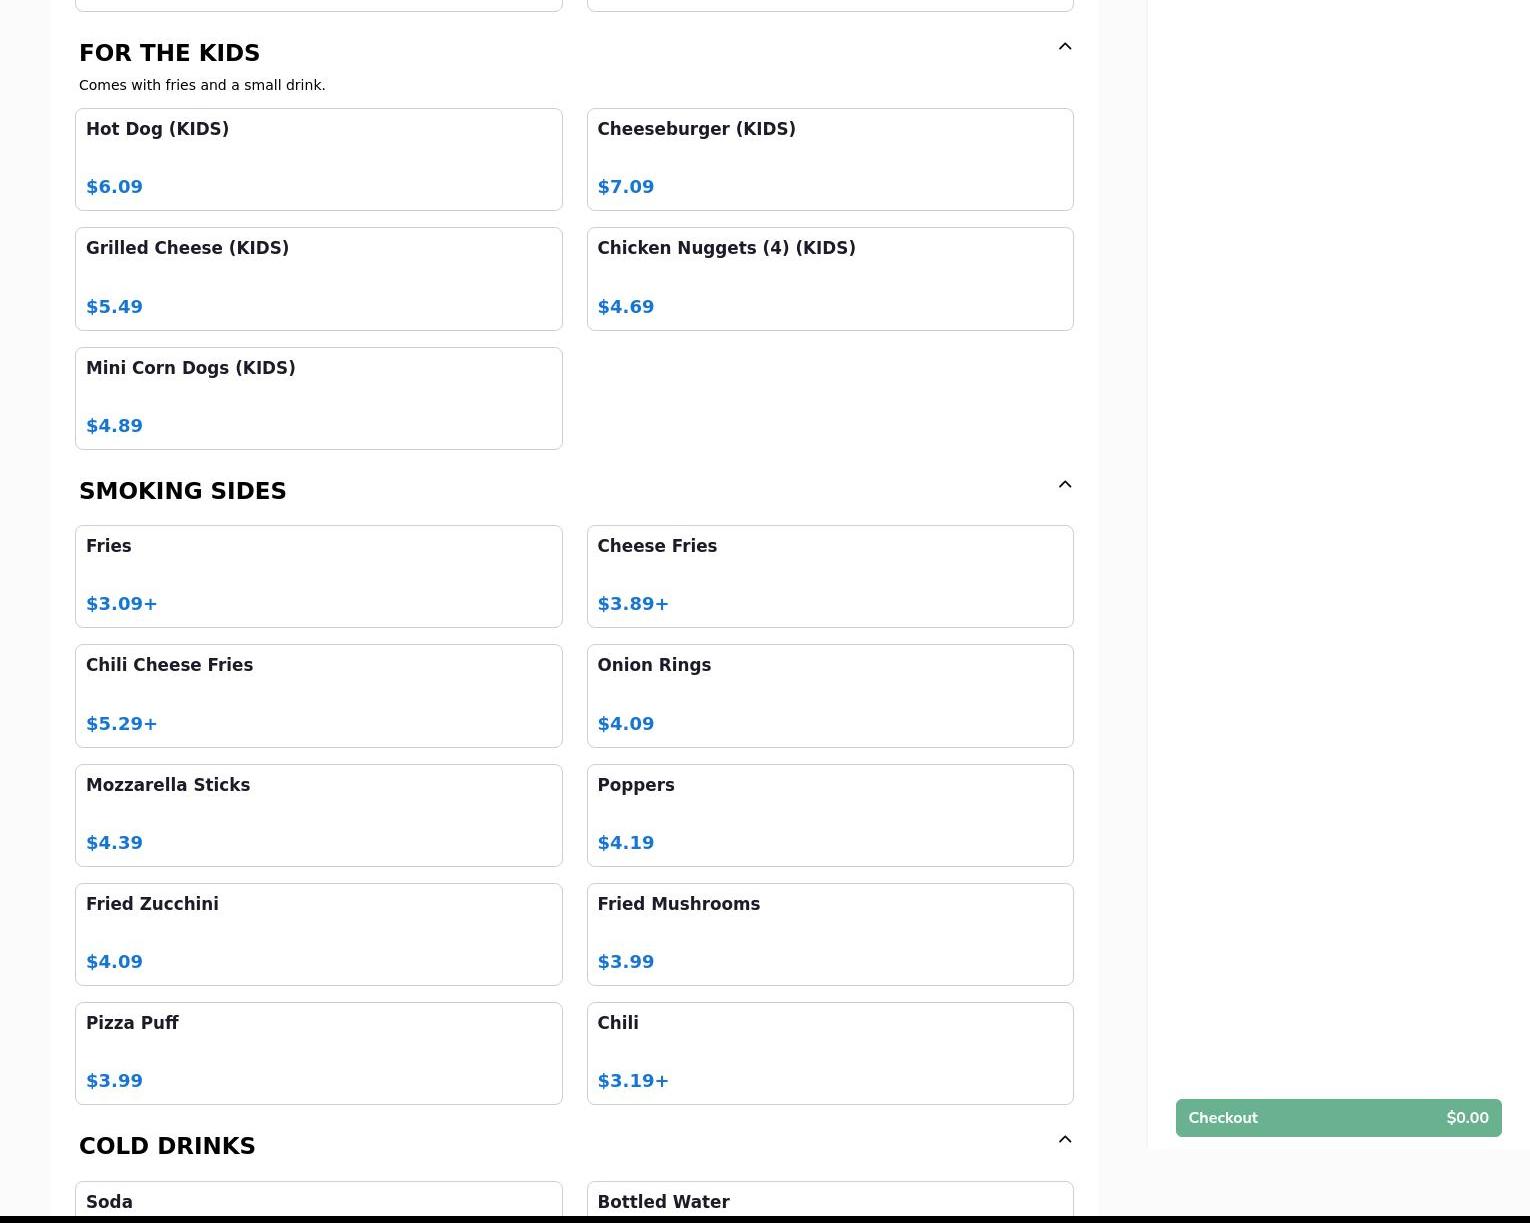Open the Chili side item
This screenshot has width=1530, height=1223.
coord(829,1053)
